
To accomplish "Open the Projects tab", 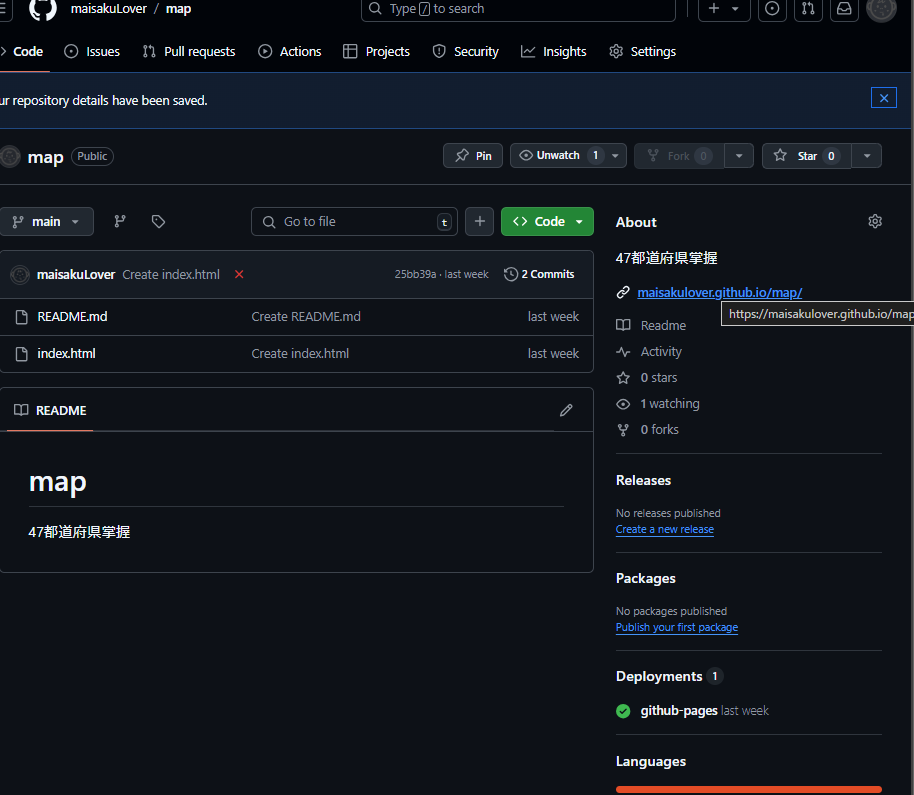I will pos(377,51).
